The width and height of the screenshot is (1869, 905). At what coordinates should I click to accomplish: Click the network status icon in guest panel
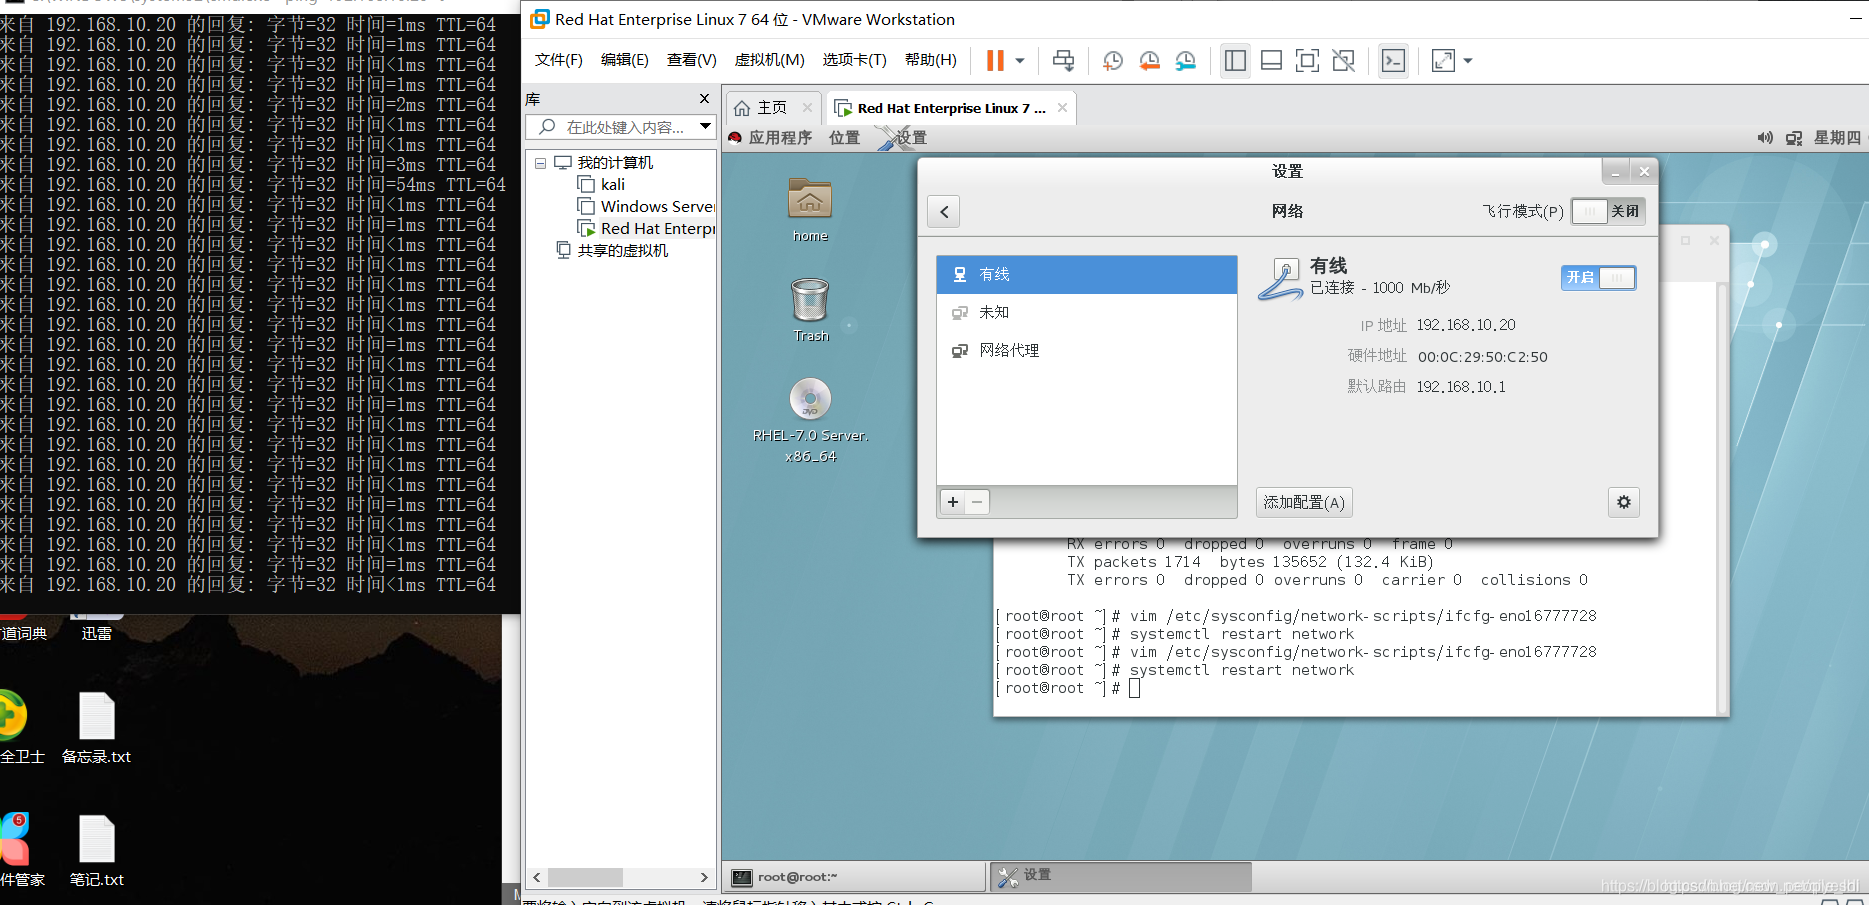tap(1794, 138)
